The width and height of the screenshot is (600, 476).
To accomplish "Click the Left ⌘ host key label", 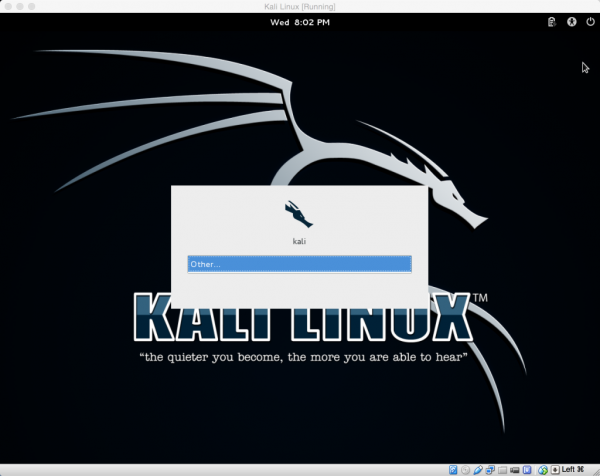I will click(x=572, y=469).
